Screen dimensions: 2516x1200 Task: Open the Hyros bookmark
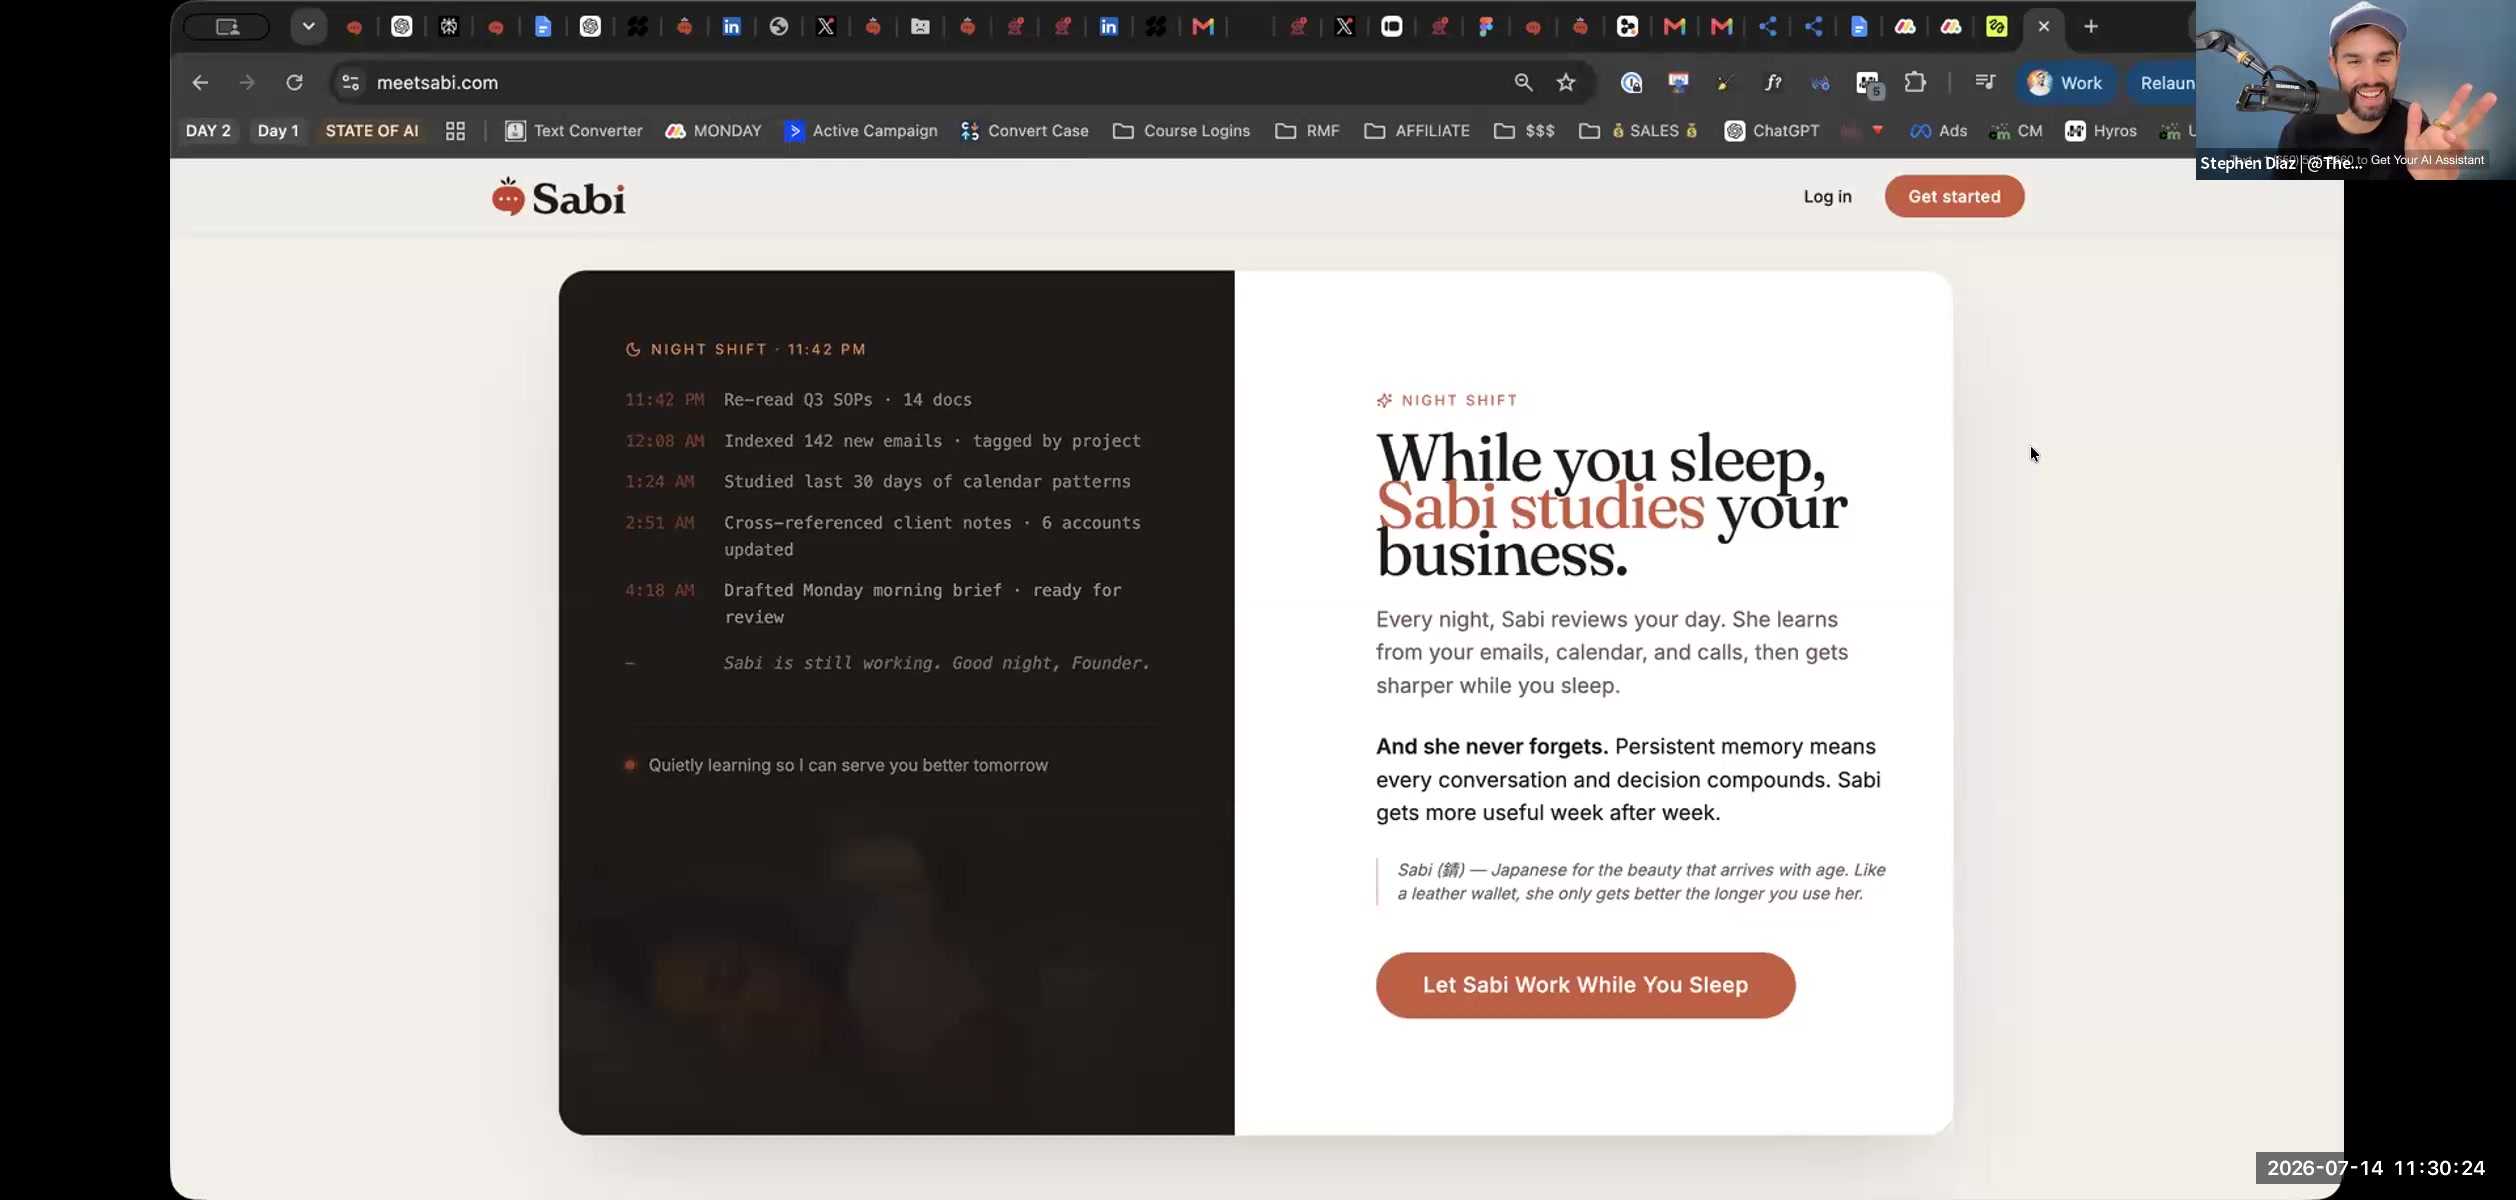2100,131
